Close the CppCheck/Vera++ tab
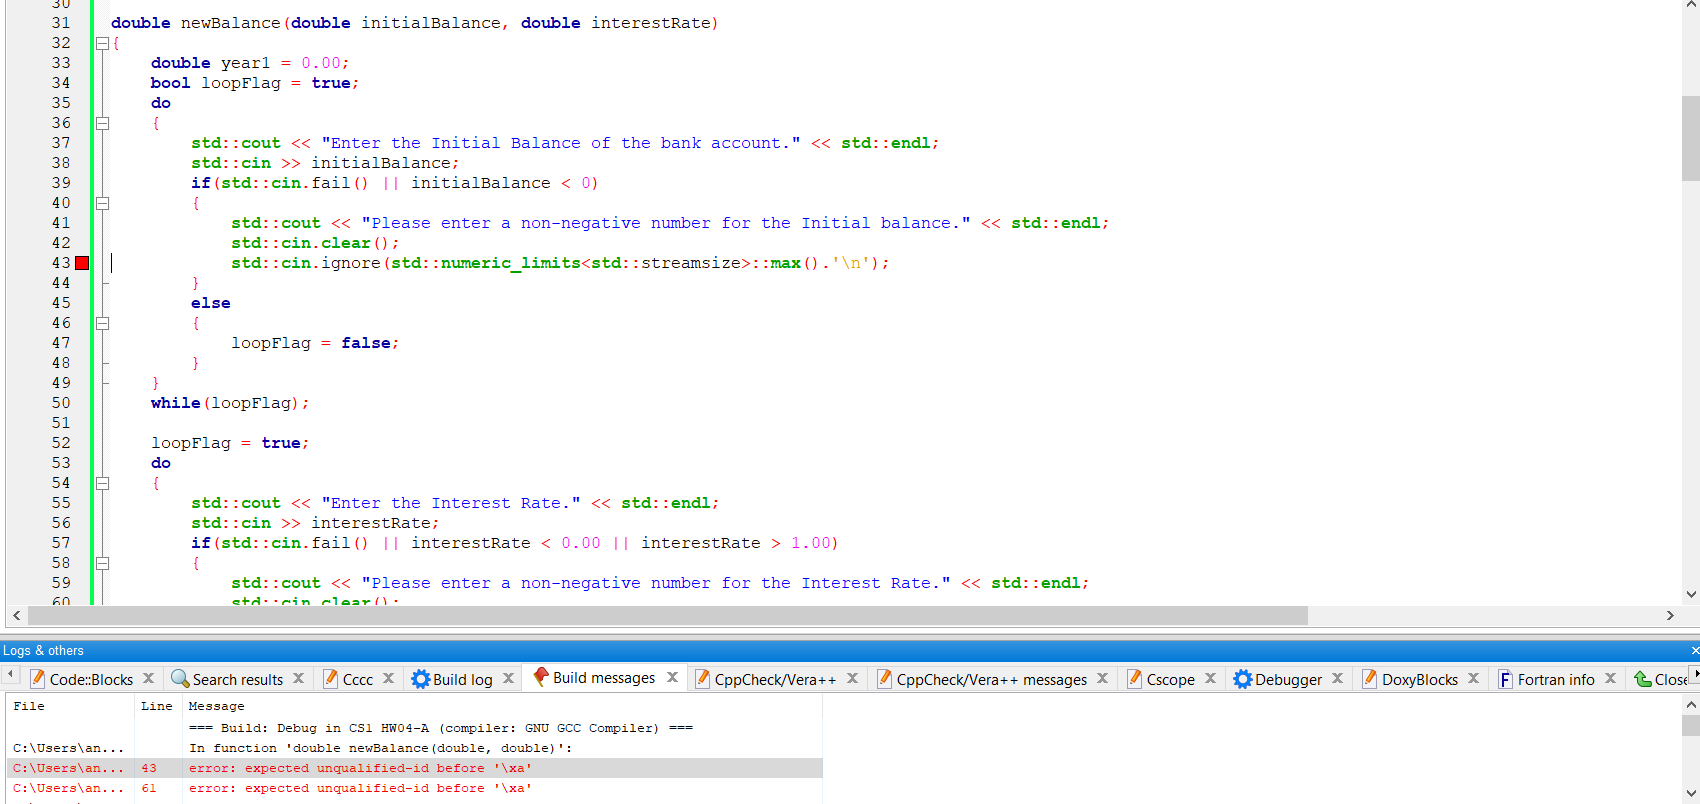Viewport: 1700px width, 804px height. click(853, 678)
